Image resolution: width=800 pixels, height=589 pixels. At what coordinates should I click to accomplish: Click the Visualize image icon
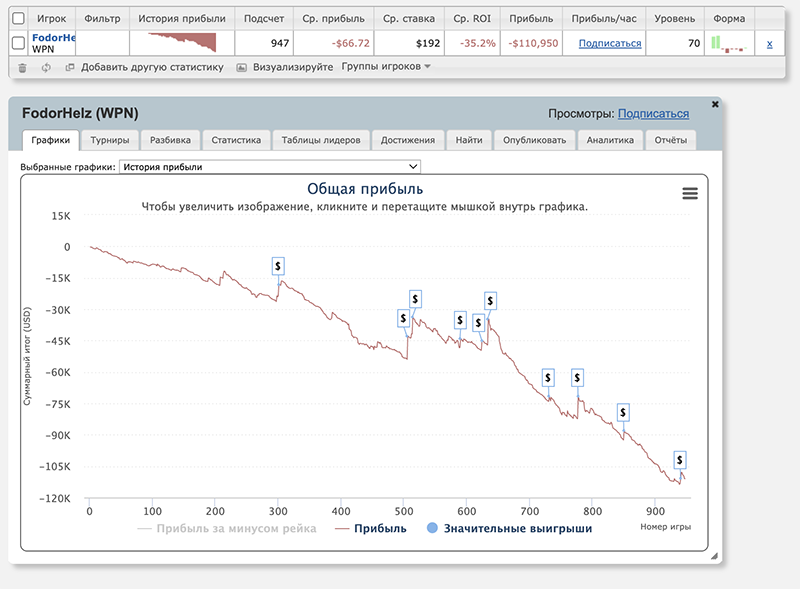tap(242, 67)
